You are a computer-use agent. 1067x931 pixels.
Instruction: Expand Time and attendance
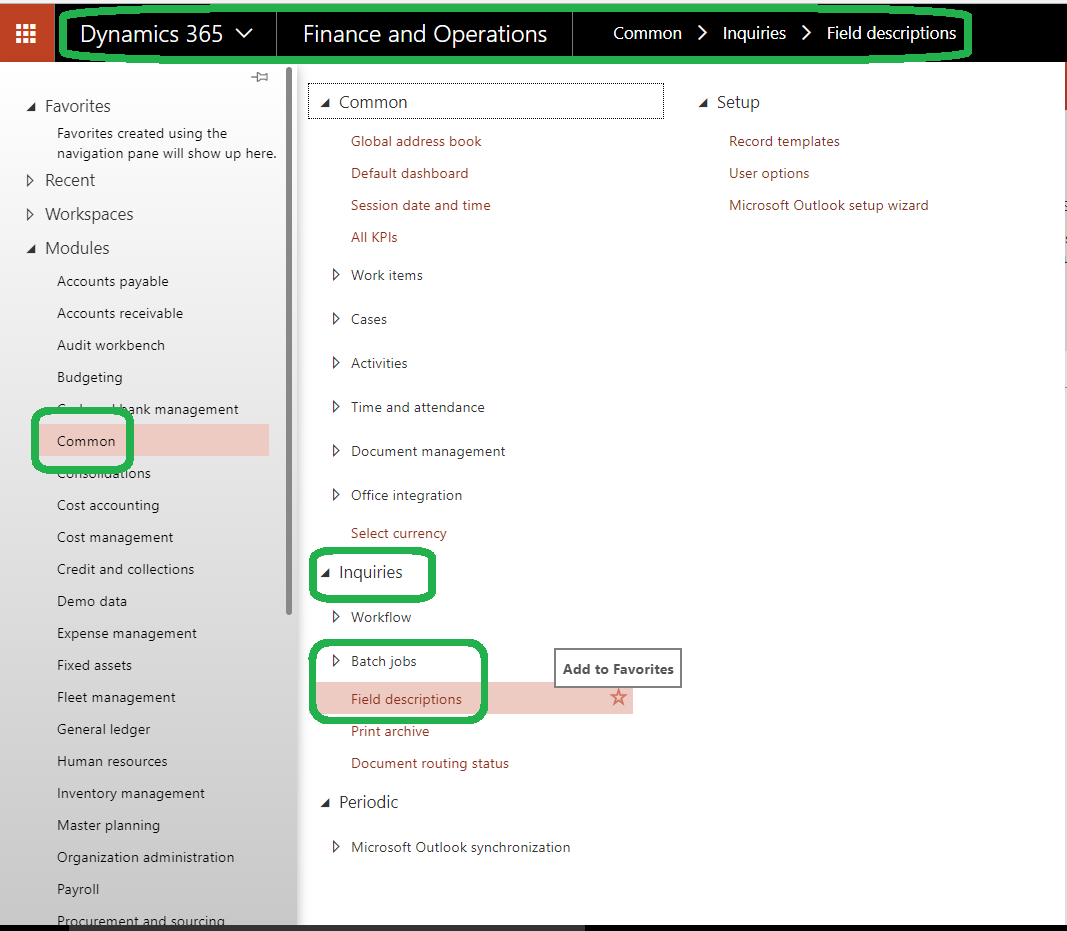[335, 407]
